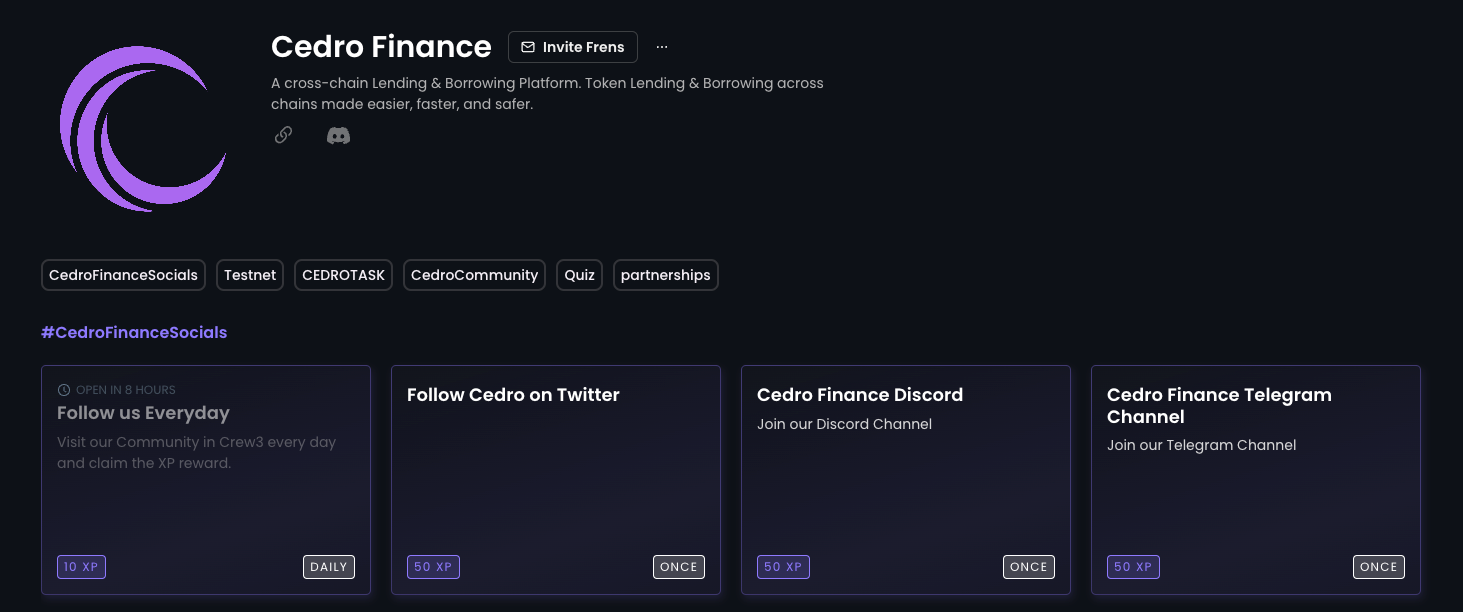The width and height of the screenshot is (1463, 612).
Task: Click the 50 XP badge on Telegram card
Action: tap(1133, 567)
